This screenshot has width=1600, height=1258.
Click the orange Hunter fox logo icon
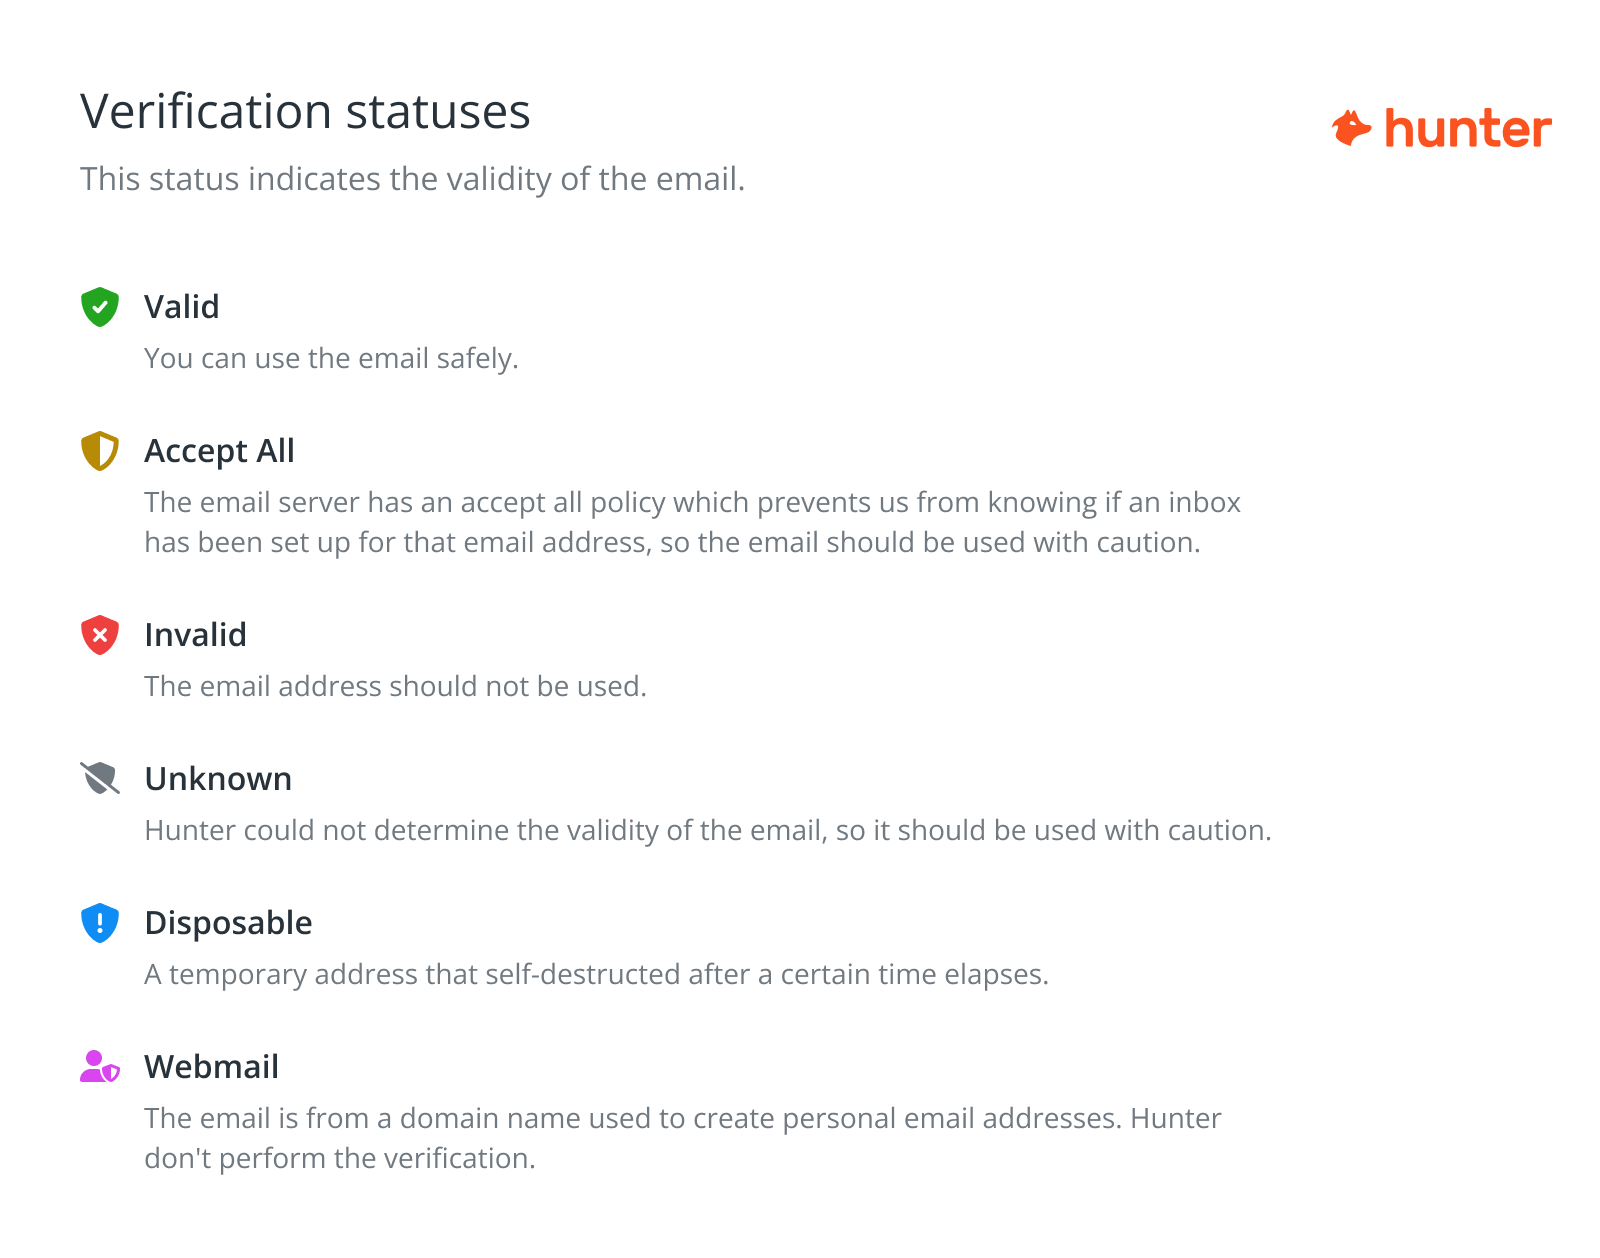coord(1351,128)
